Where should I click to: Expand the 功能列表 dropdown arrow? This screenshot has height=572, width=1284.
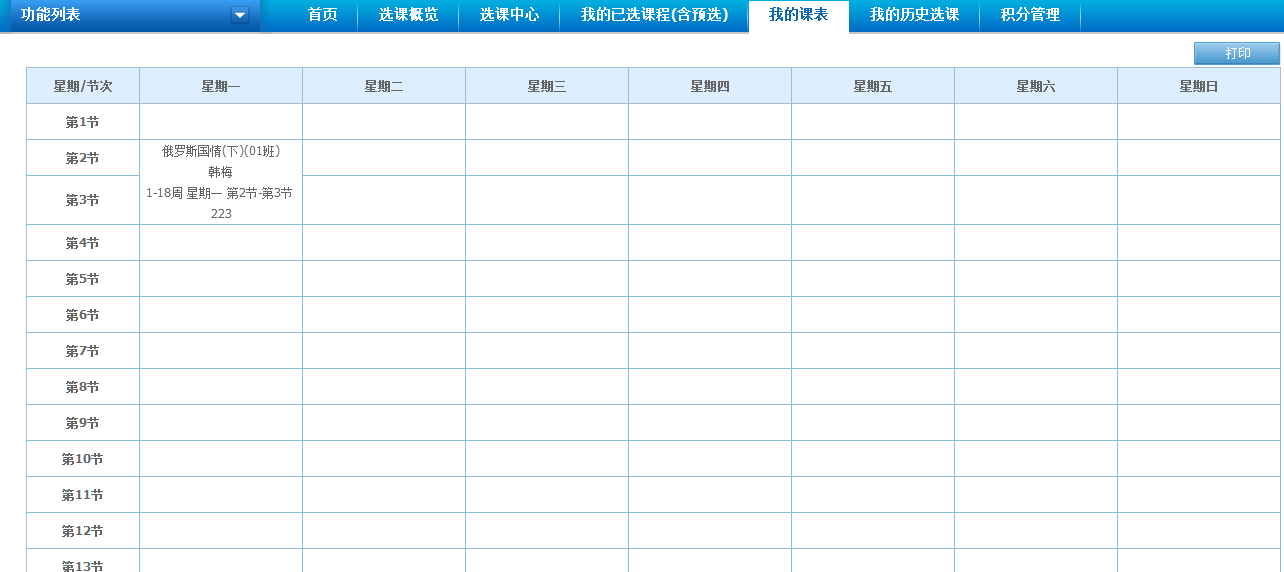coord(240,15)
